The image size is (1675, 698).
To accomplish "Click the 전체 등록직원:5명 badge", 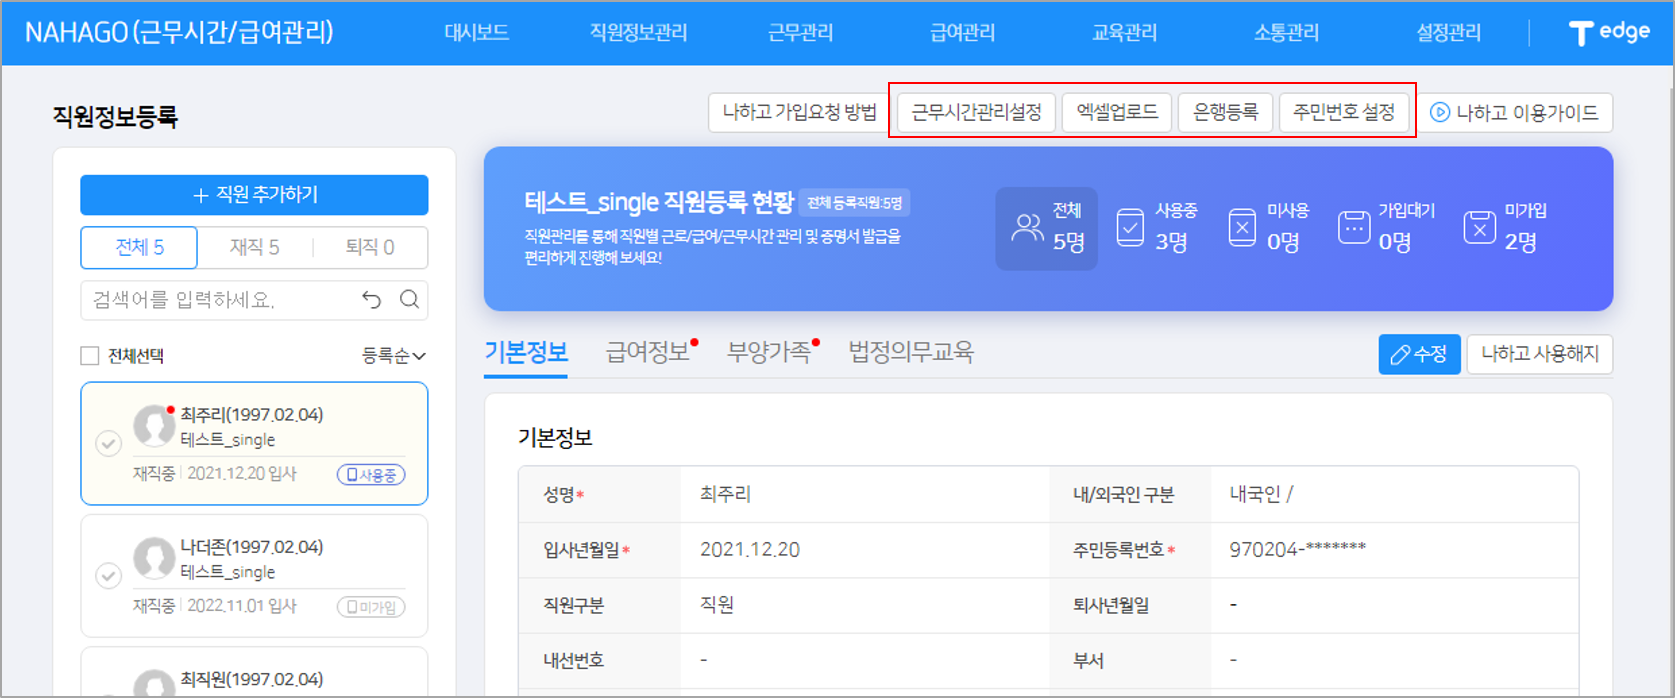I will (x=854, y=203).
